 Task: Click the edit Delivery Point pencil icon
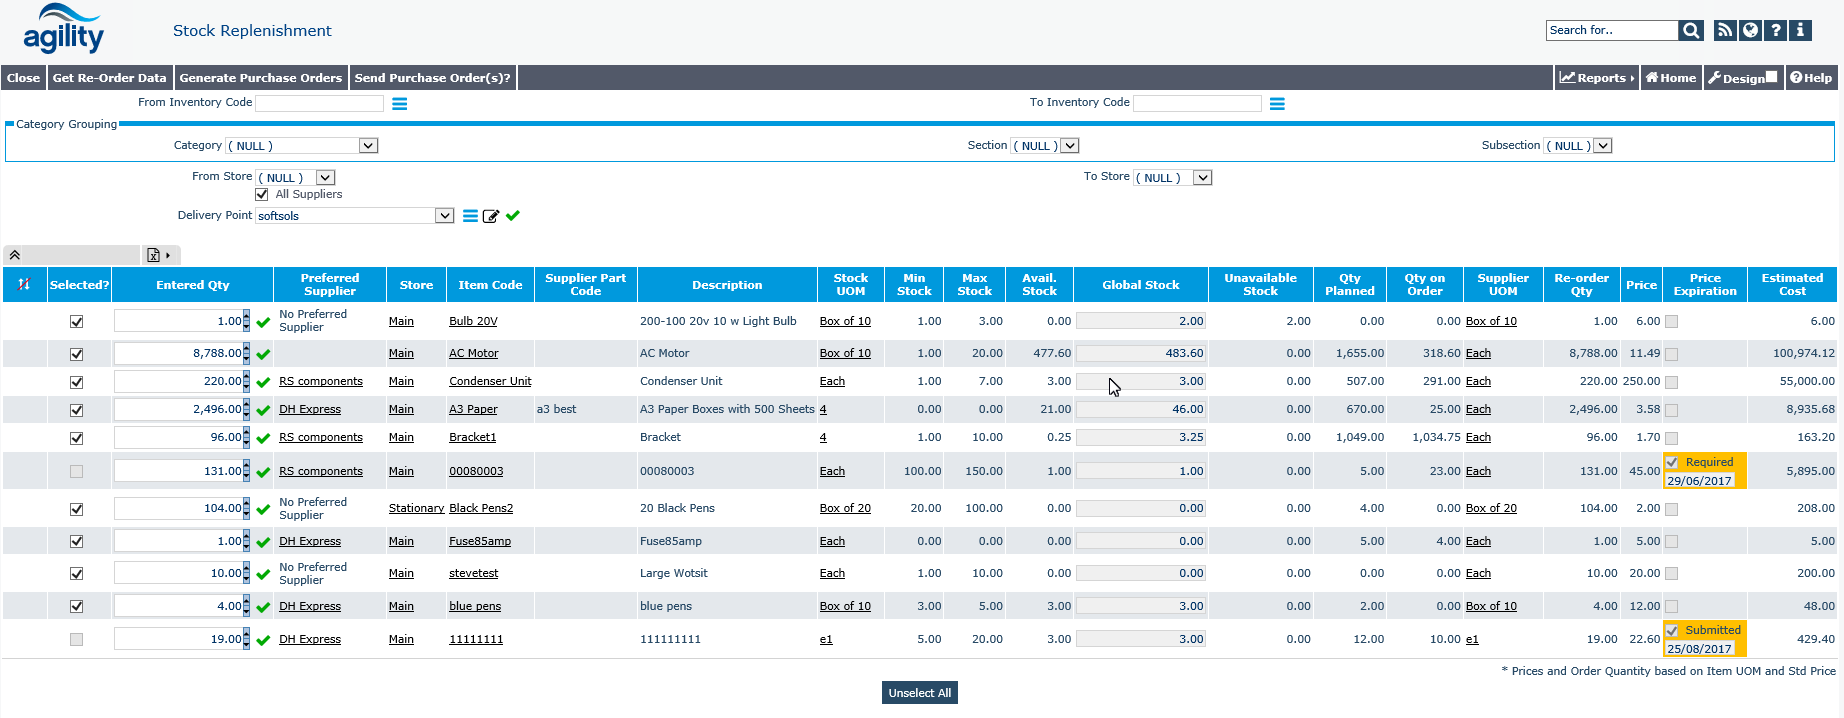[x=491, y=216]
